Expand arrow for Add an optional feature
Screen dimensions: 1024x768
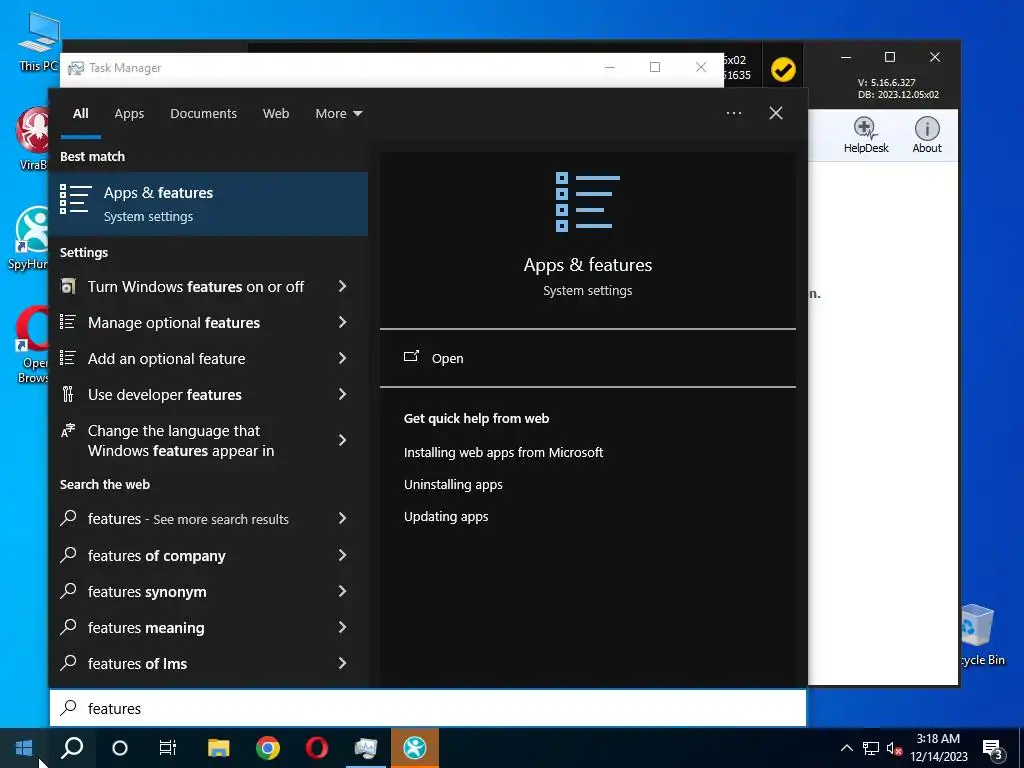click(x=343, y=358)
